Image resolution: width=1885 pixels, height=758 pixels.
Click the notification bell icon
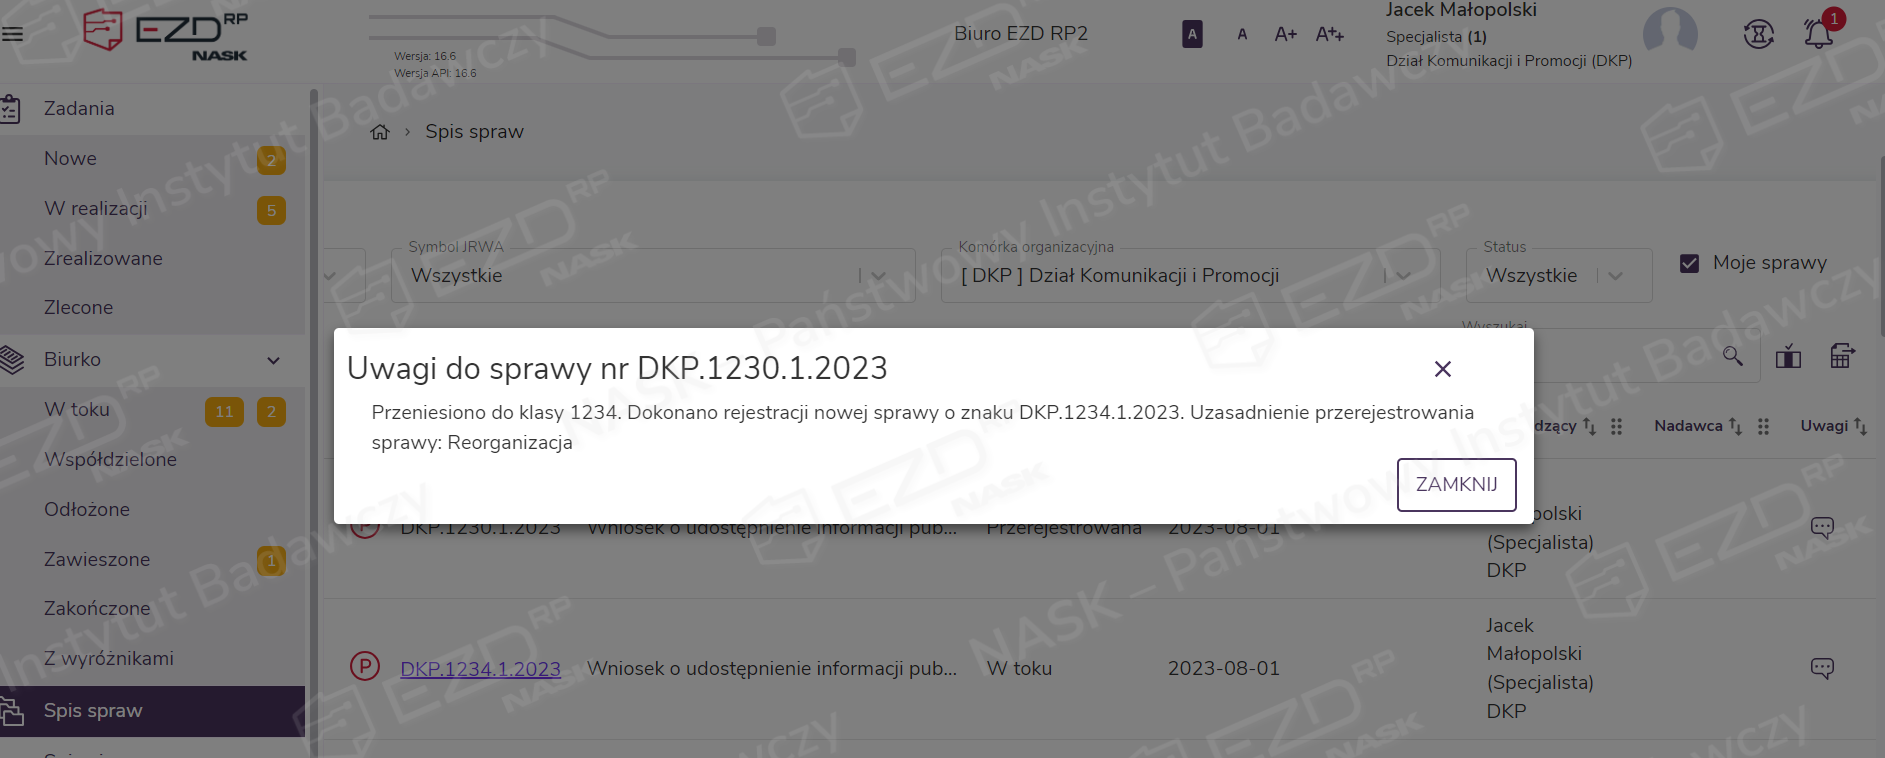point(1817,34)
